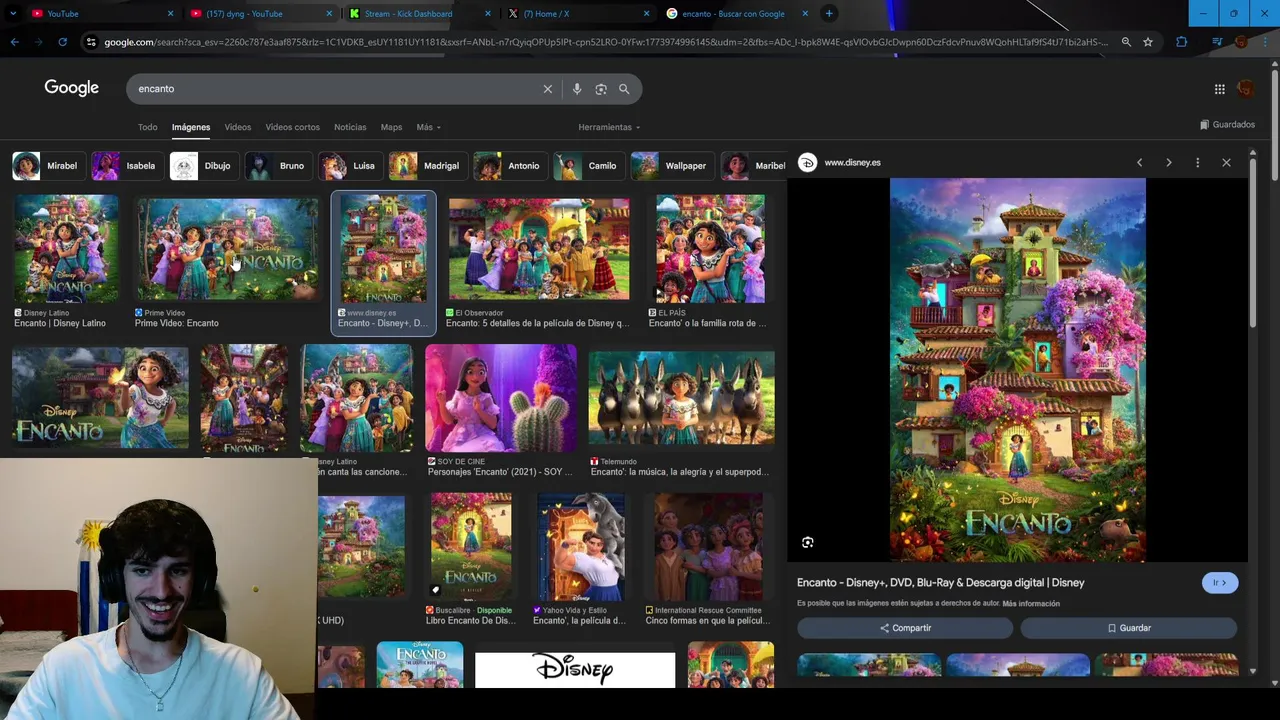This screenshot has width=1280, height=720.
Task: Select the Noticias search tab
Action: [x=350, y=127]
